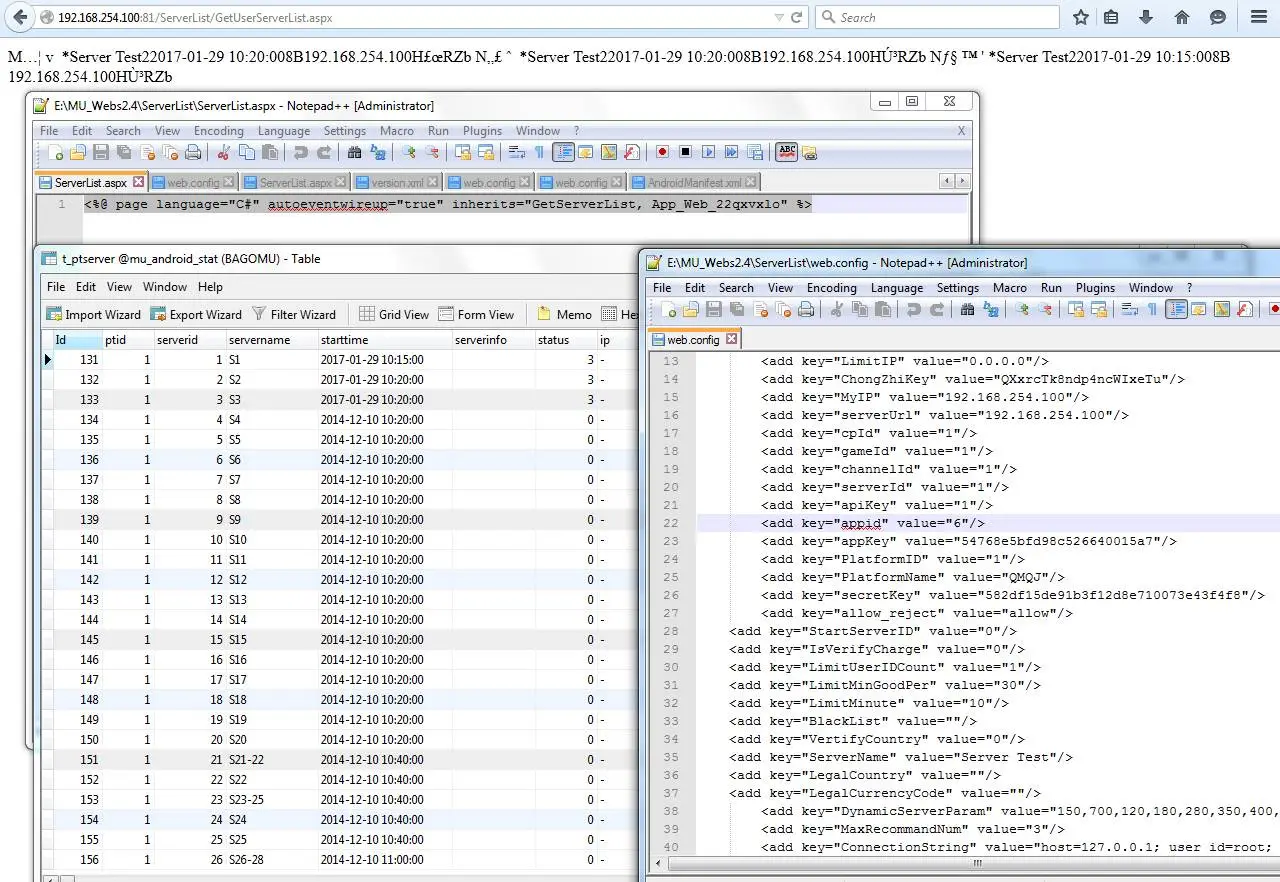Image resolution: width=1280 pixels, height=882 pixels.
Task: Switch to version.xml tab
Action: [397, 183]
